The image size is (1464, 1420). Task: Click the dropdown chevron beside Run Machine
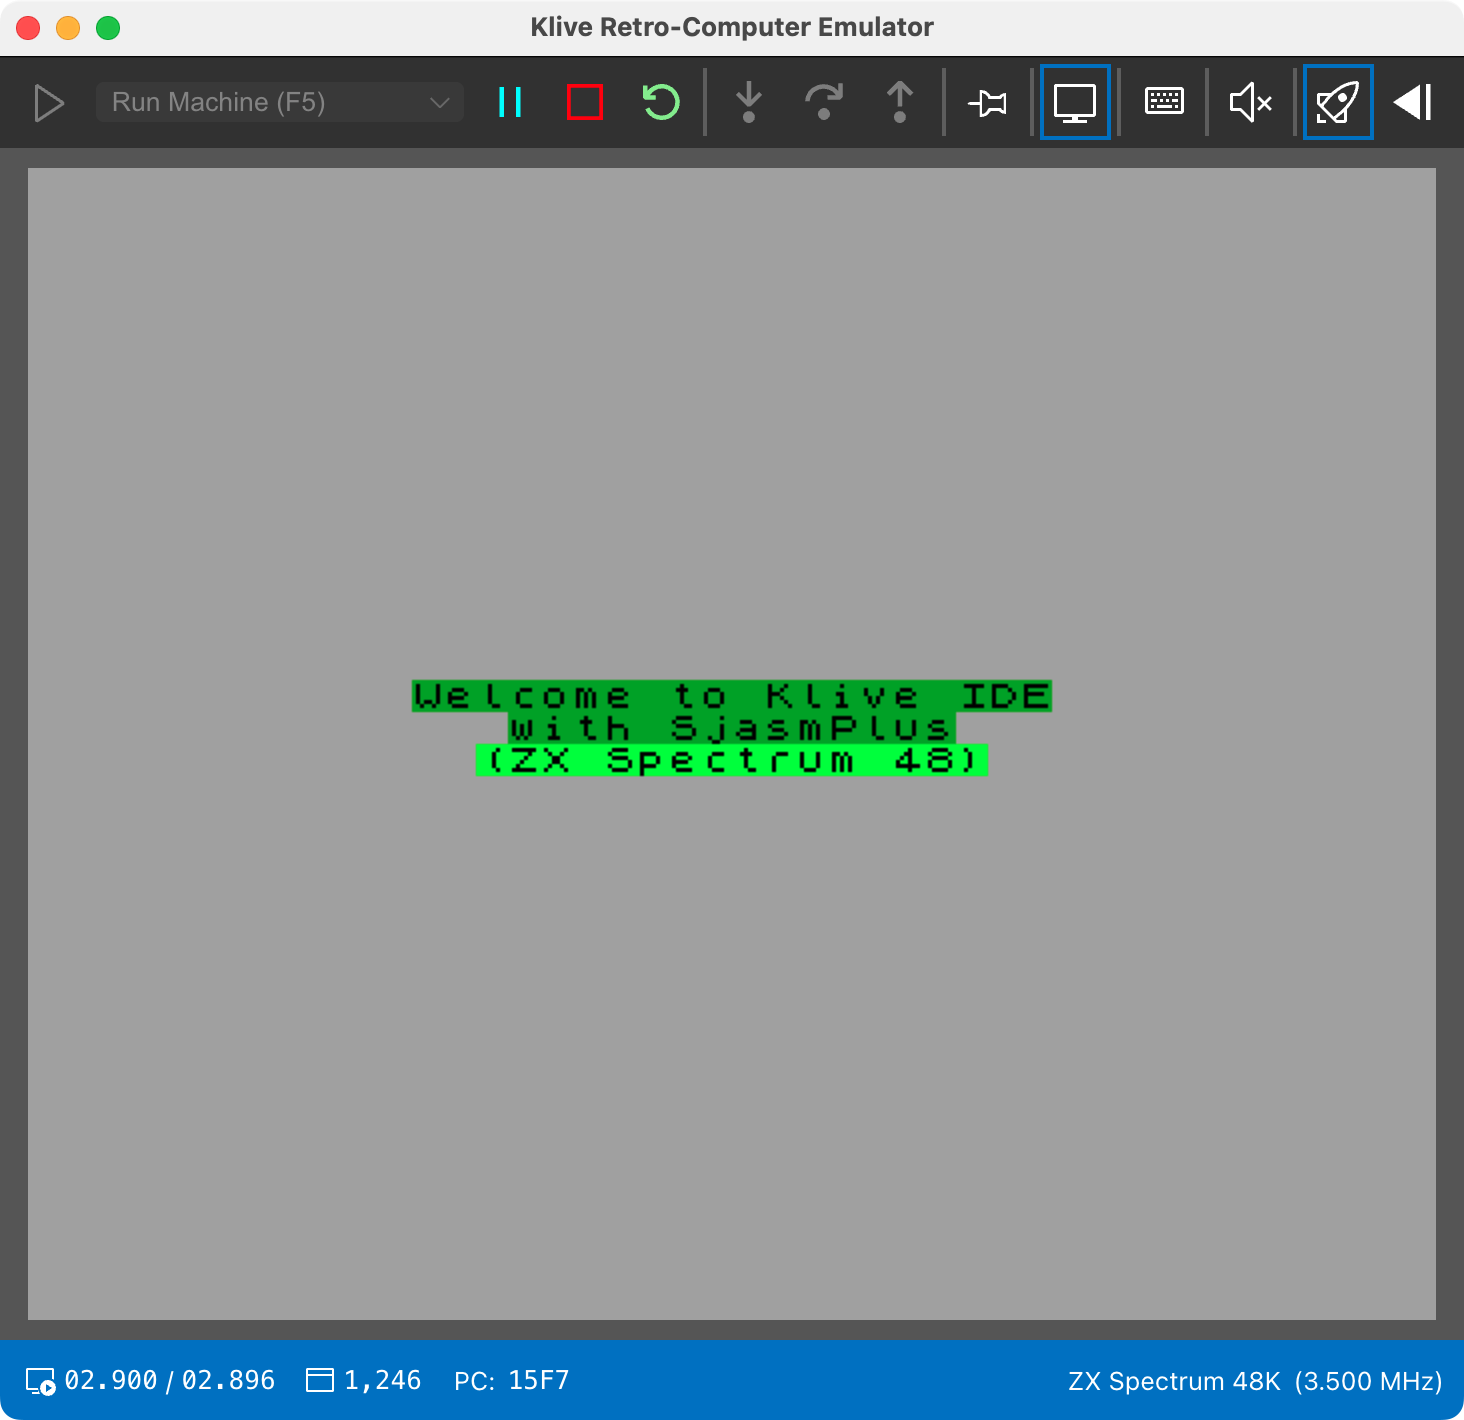[439, 103]
